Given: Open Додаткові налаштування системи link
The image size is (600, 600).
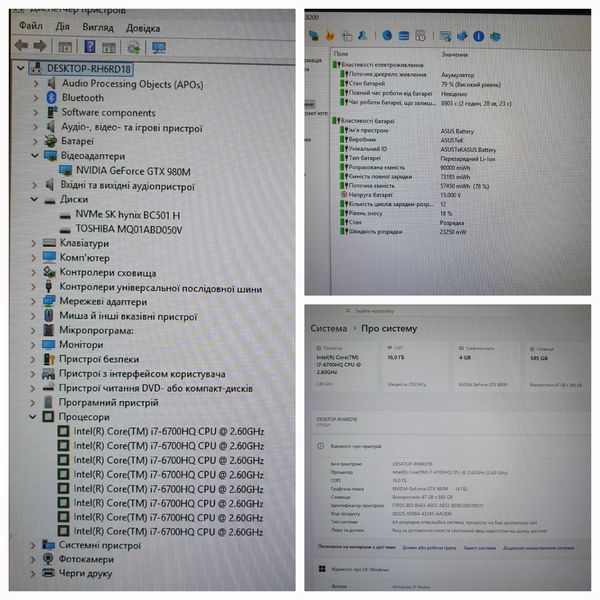Looking at the screenshot, I should click(x=538, y=548).
